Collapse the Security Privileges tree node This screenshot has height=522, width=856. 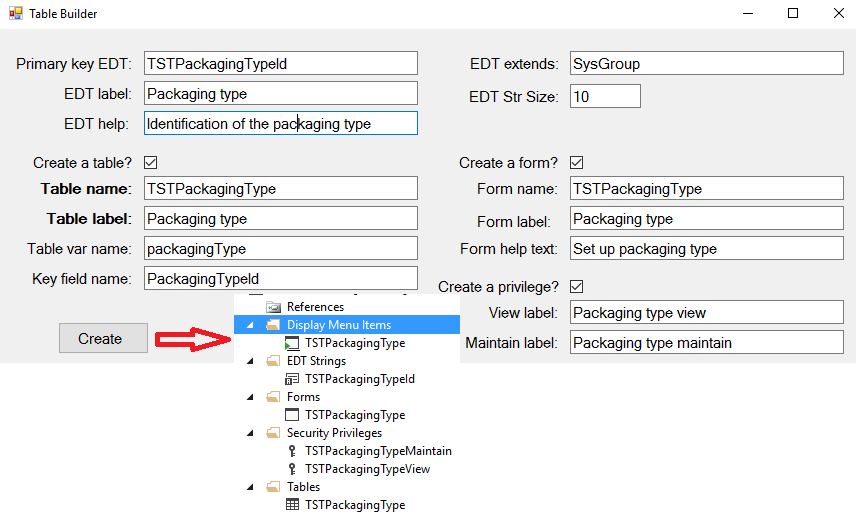coord(251,434)
